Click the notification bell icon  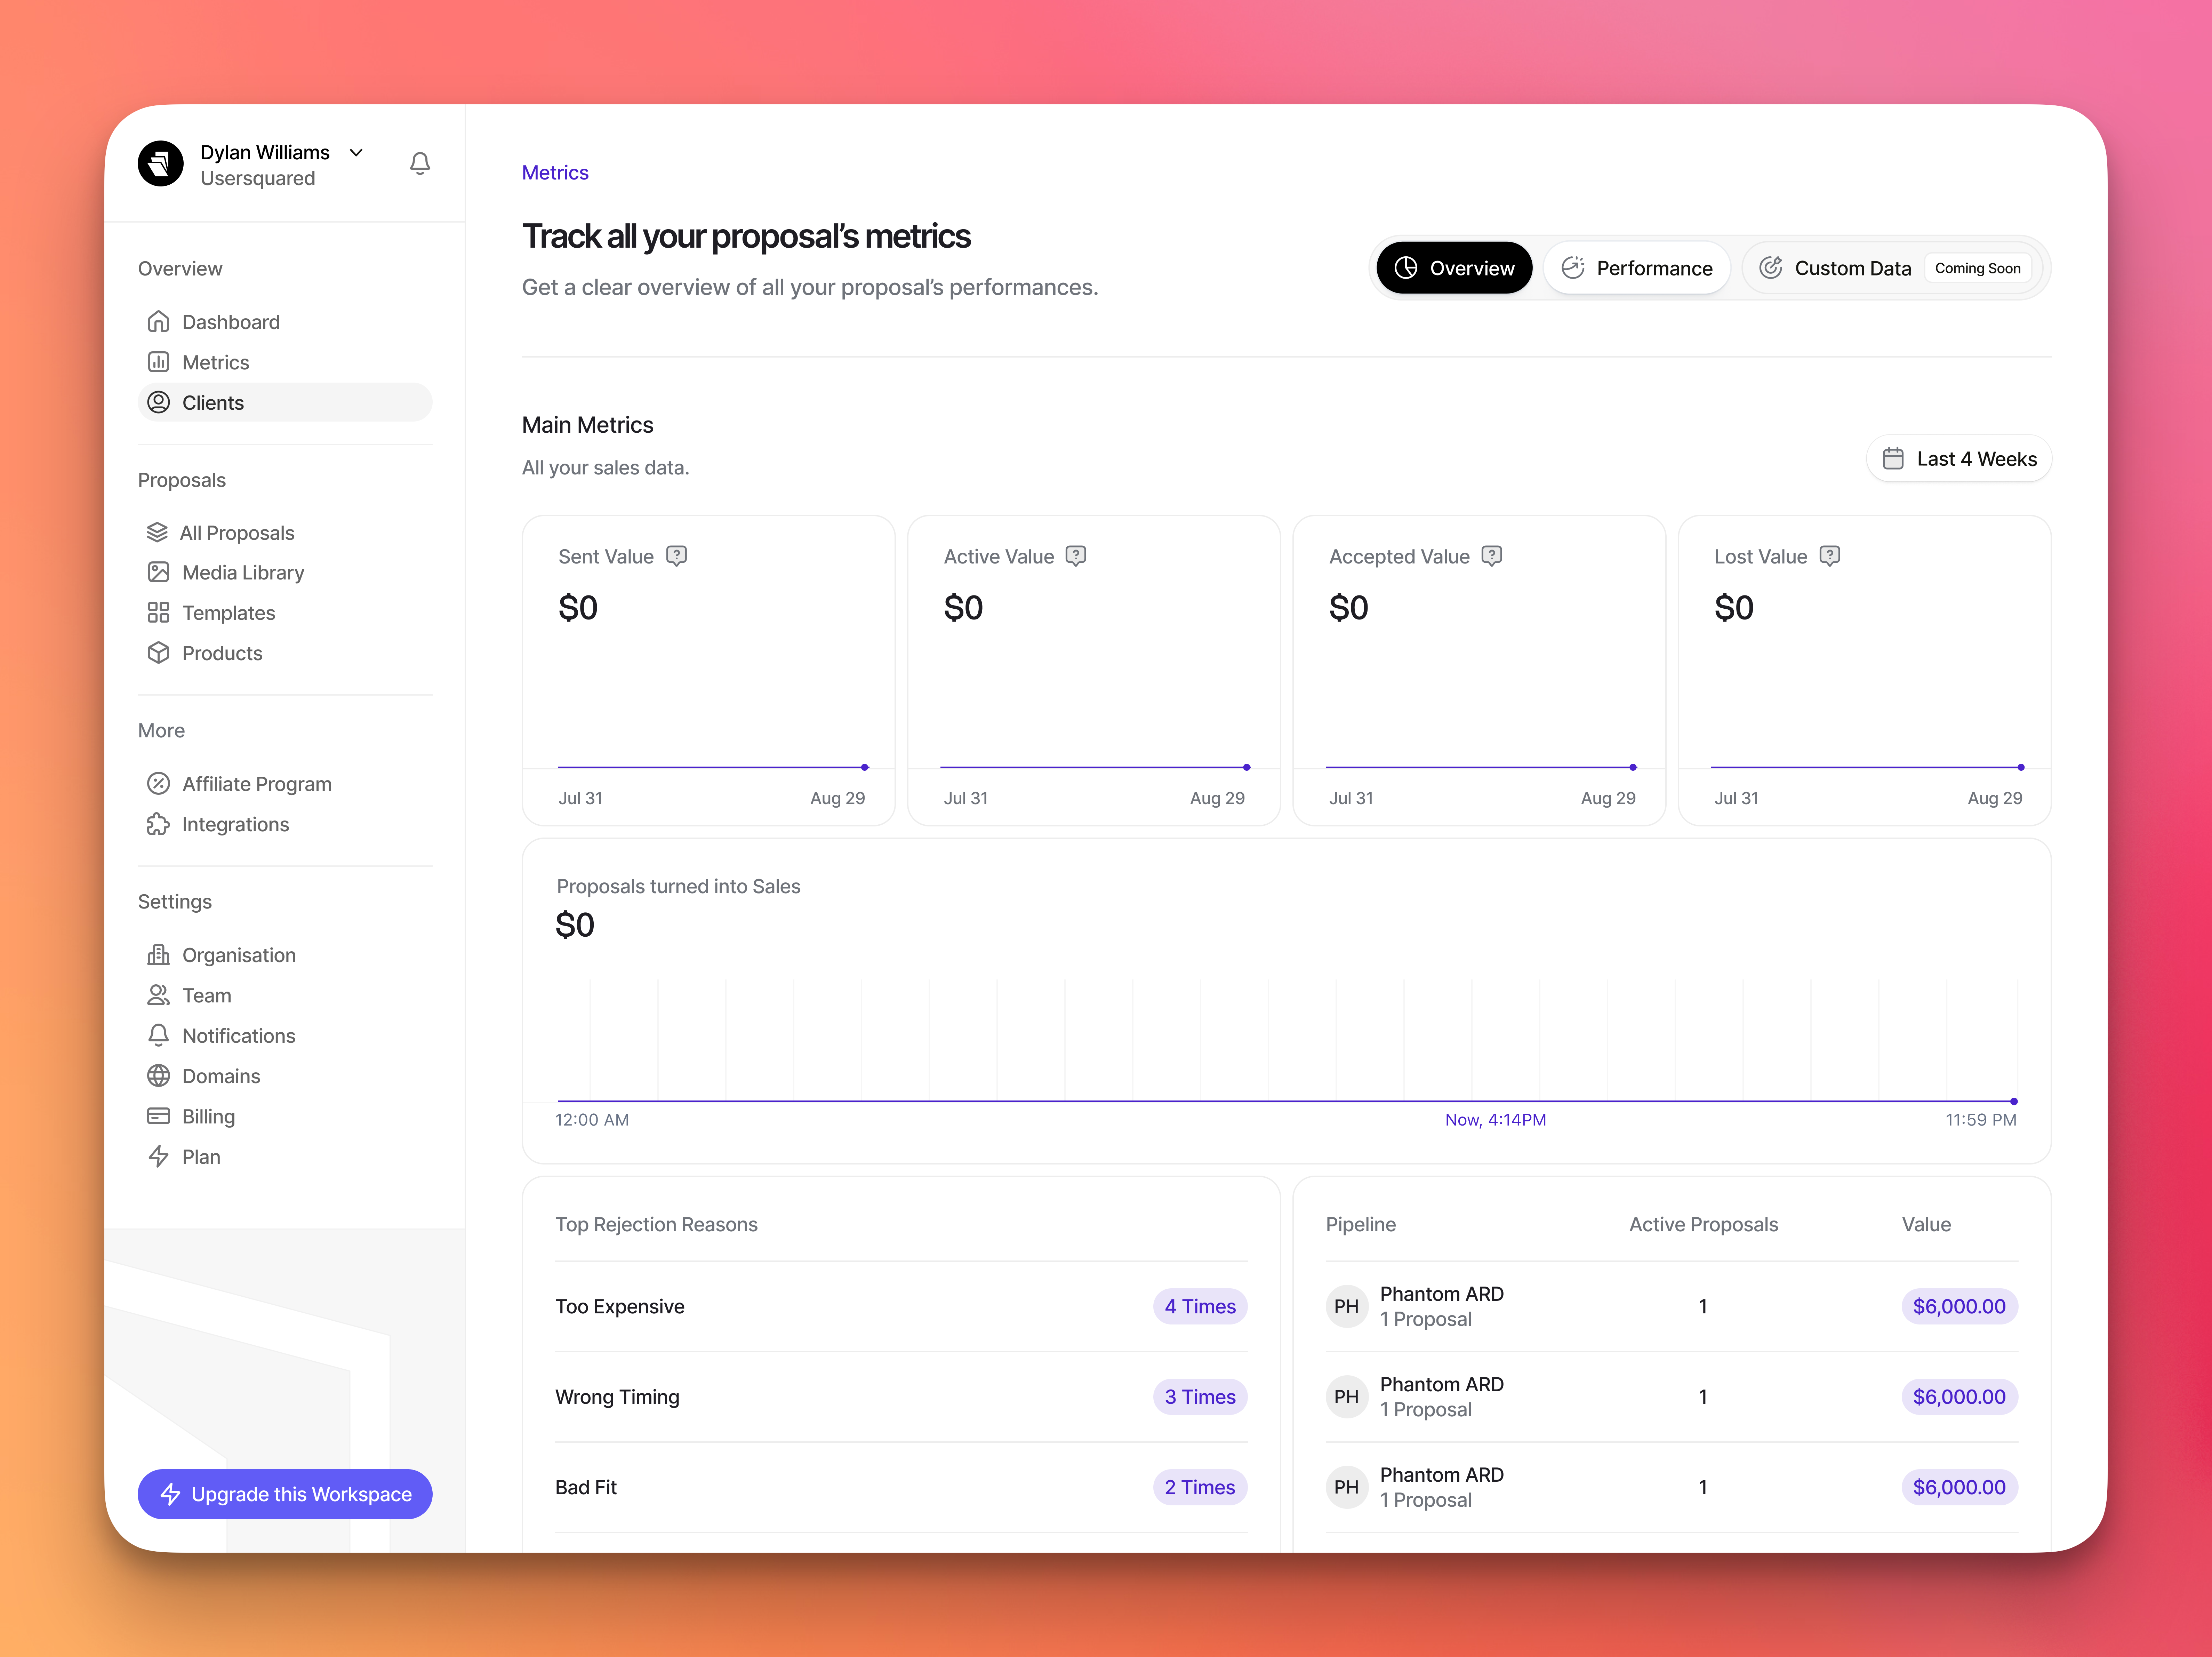point(420,163)
